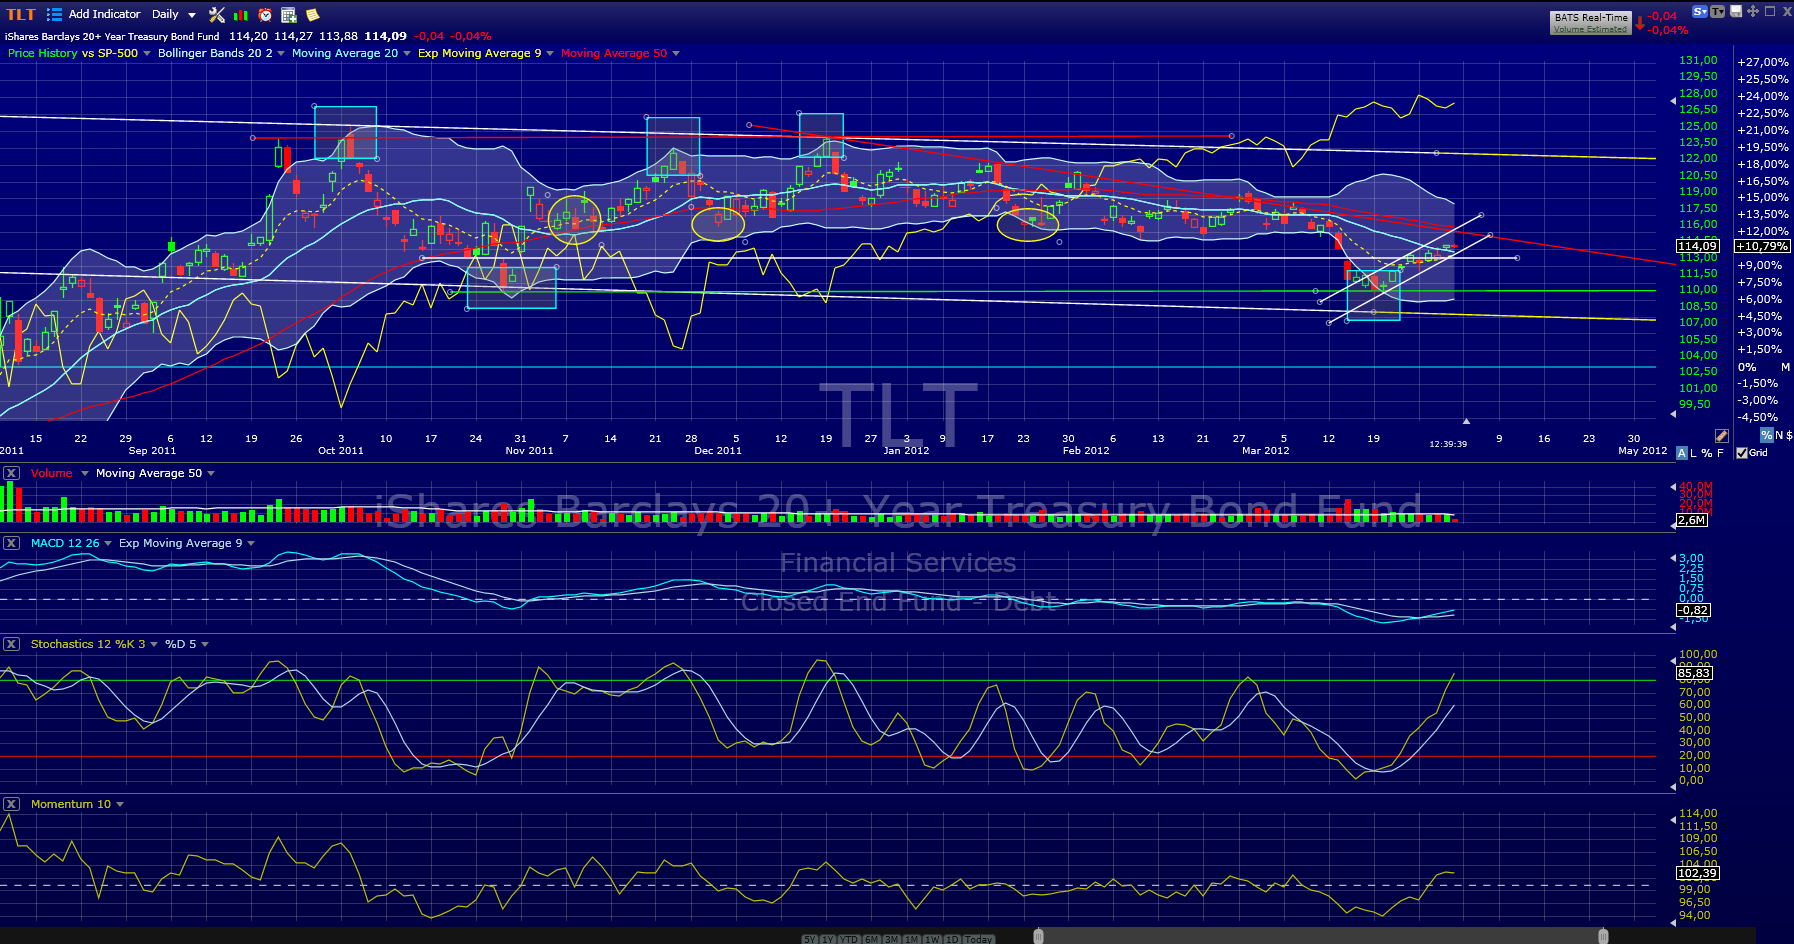1794x944 pixels.
Task: Open the price-pane Moving Average 50 menu
Action: [x=614, y=53]
